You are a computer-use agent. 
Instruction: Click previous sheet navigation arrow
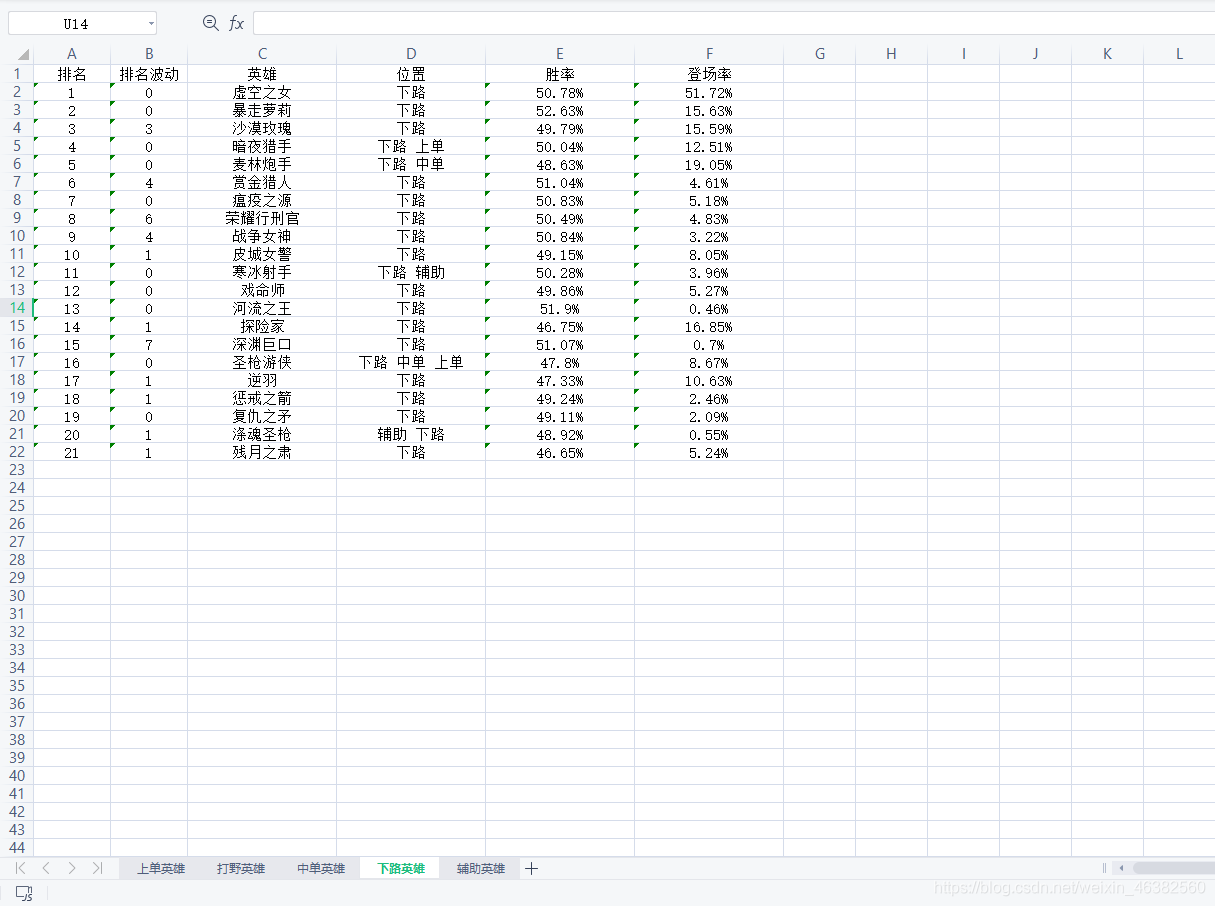point(46,868)
